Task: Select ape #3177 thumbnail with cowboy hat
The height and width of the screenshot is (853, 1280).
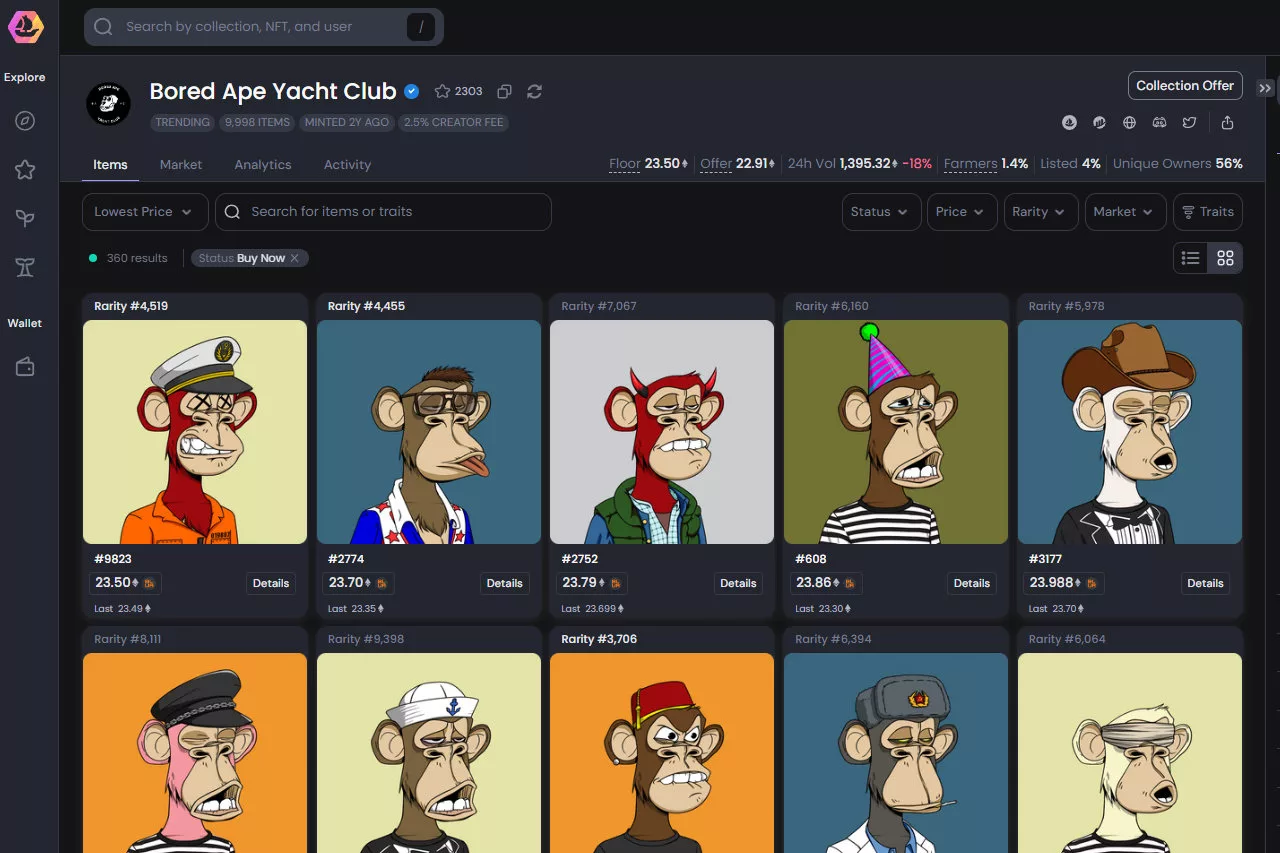Action: (1130, 432)
